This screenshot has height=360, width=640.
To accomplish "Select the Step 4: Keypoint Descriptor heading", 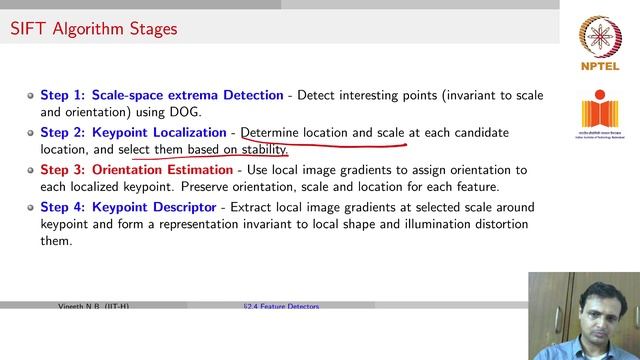I will [x=128, y=207].
